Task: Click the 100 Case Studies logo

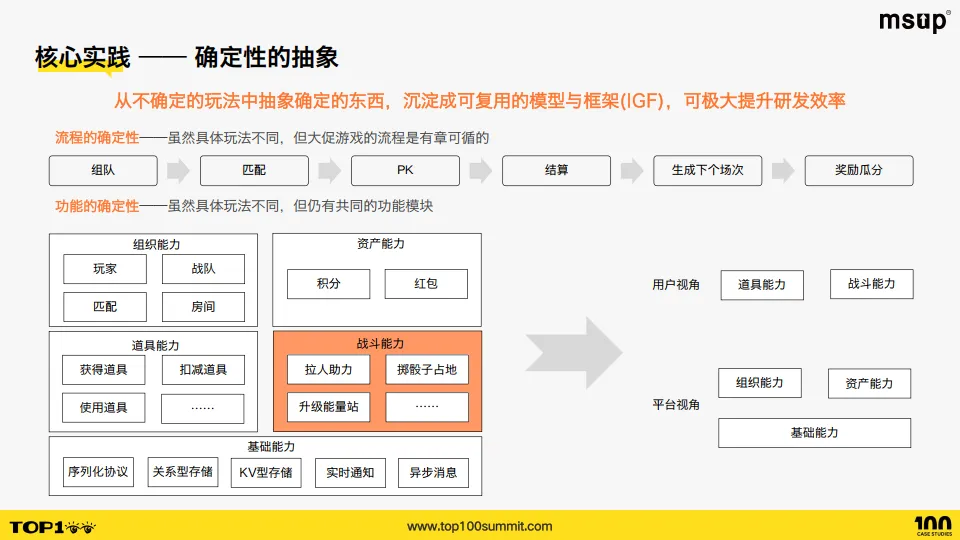Action: click(933, 526)
